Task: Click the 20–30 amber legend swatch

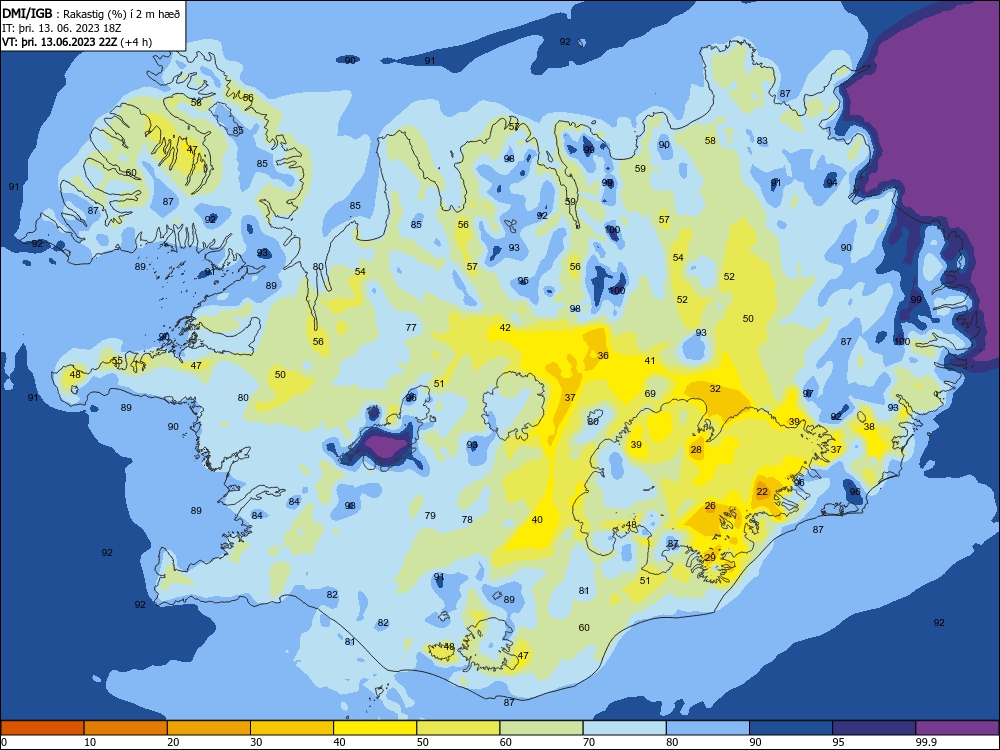Action: point(209,728)
